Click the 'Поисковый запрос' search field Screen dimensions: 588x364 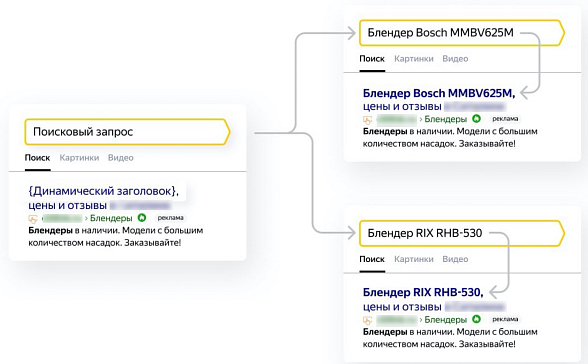127,132
